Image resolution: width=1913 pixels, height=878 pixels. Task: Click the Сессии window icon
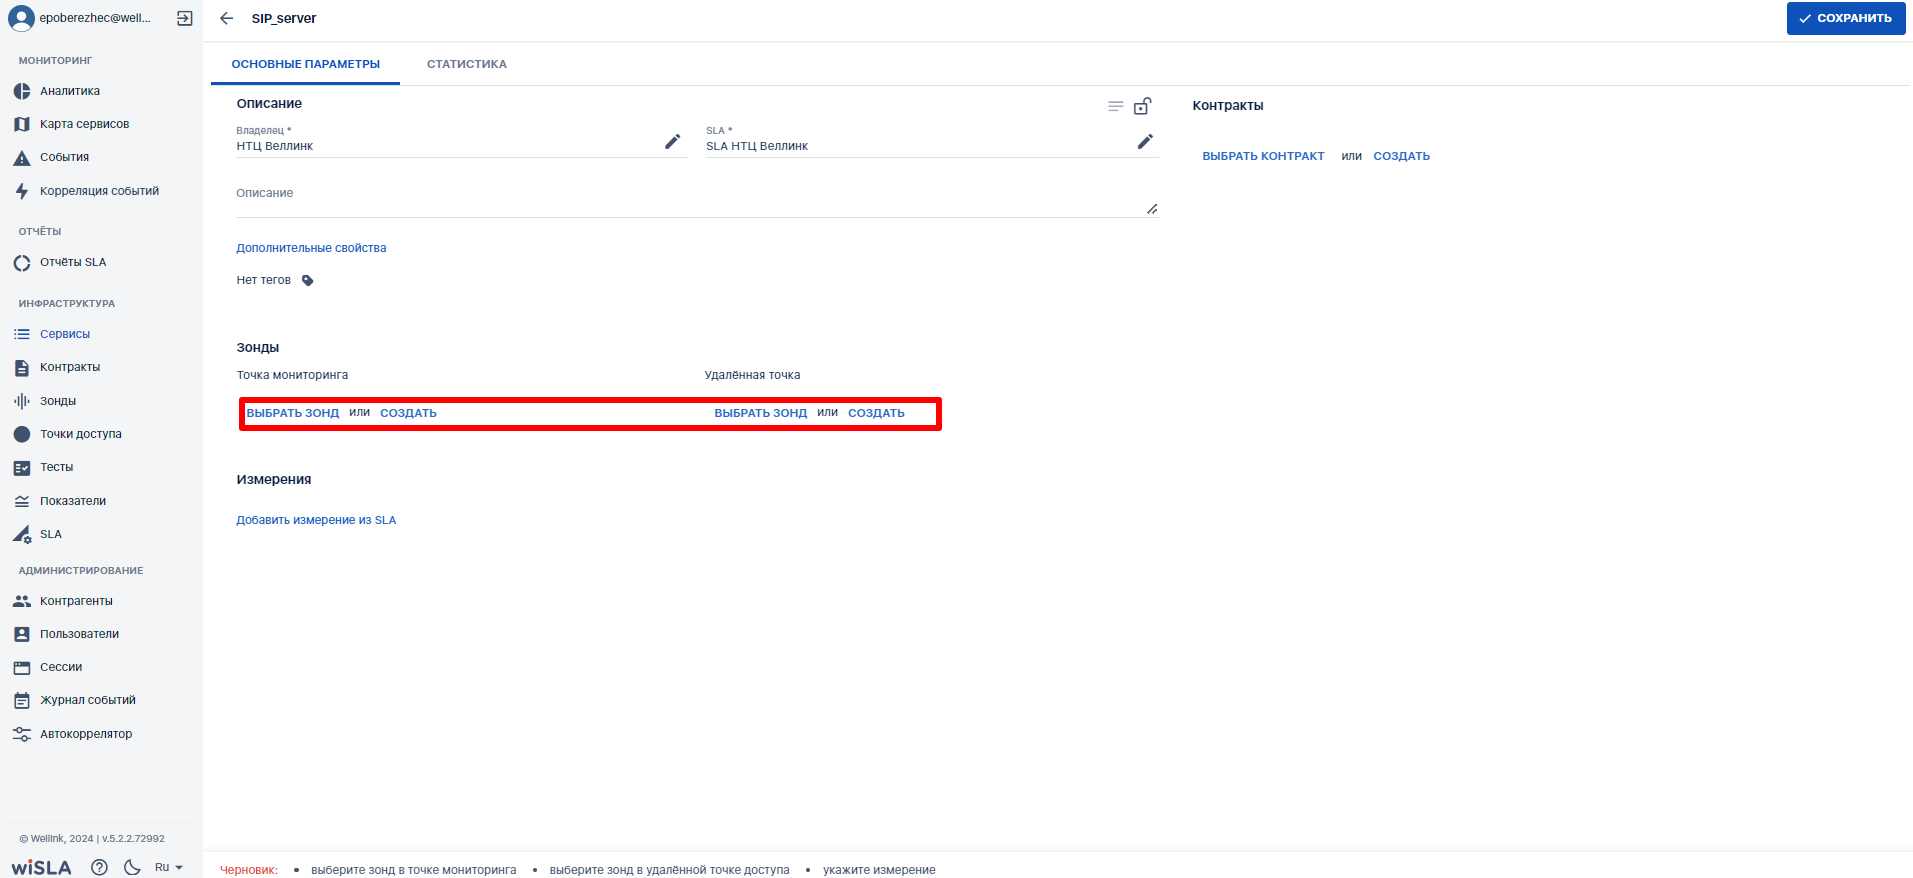(22, 668)
